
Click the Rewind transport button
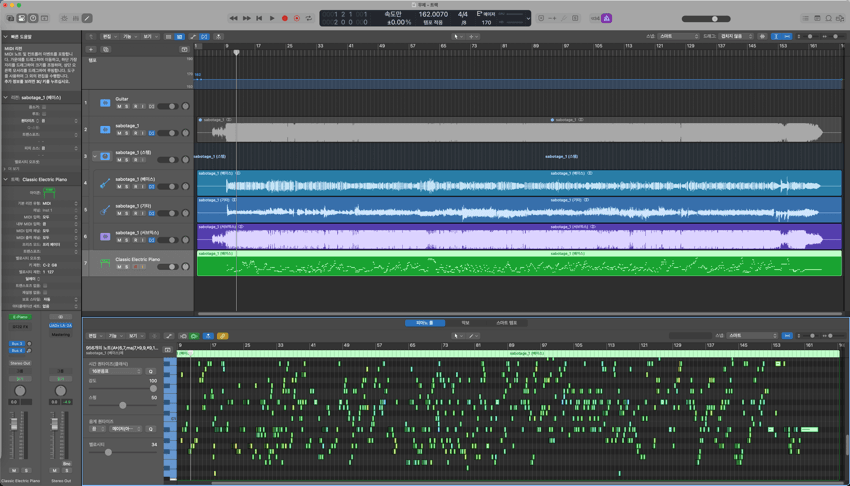234,18
